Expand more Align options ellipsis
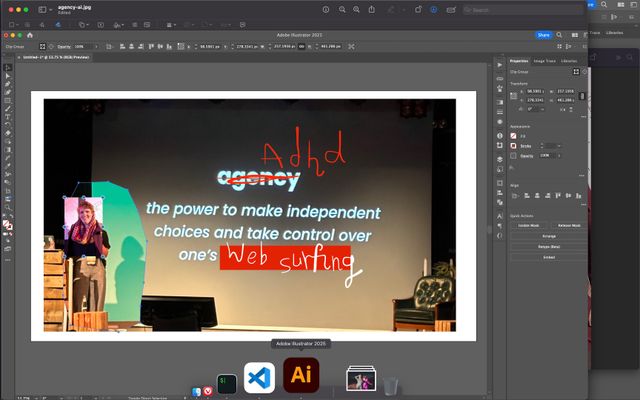This screenshot has height=400, width=640. [583, 204]
